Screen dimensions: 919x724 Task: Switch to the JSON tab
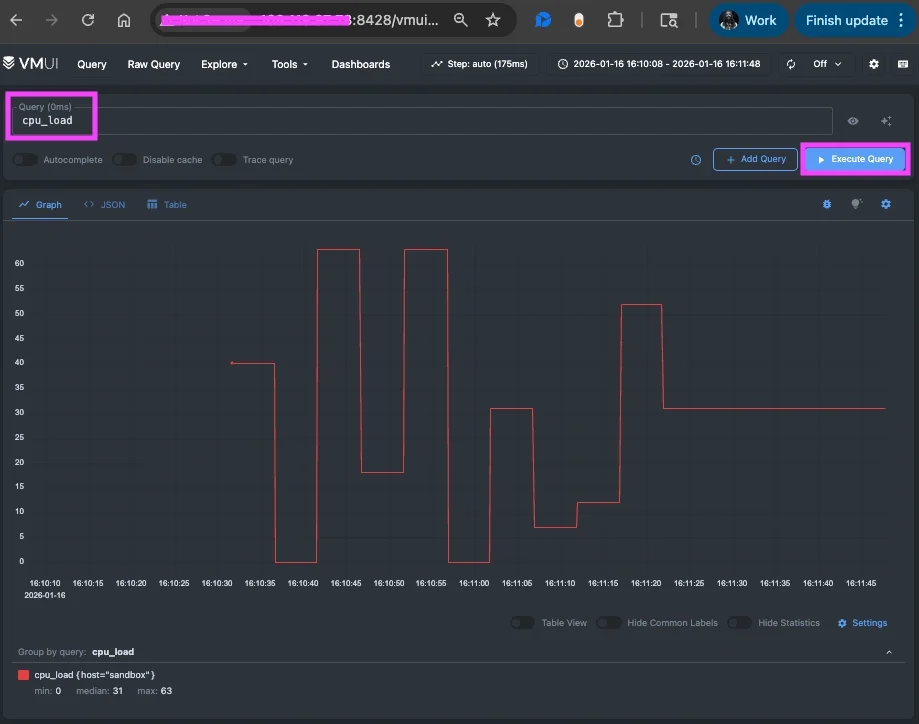104,204
